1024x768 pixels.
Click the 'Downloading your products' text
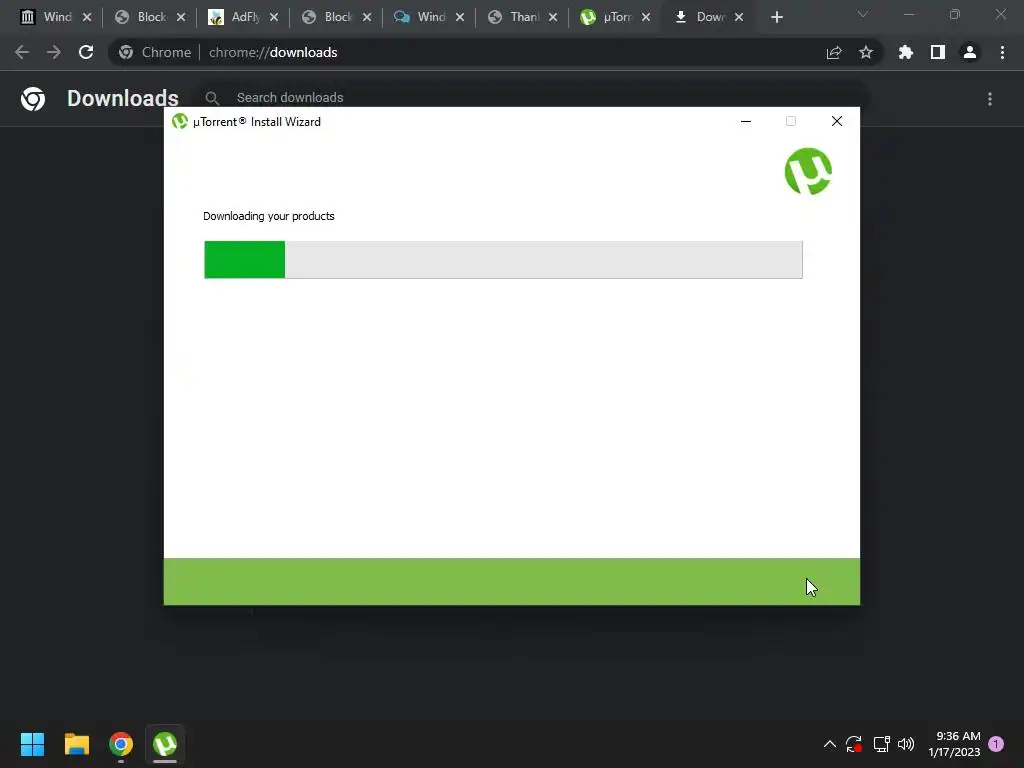[268, 216]
